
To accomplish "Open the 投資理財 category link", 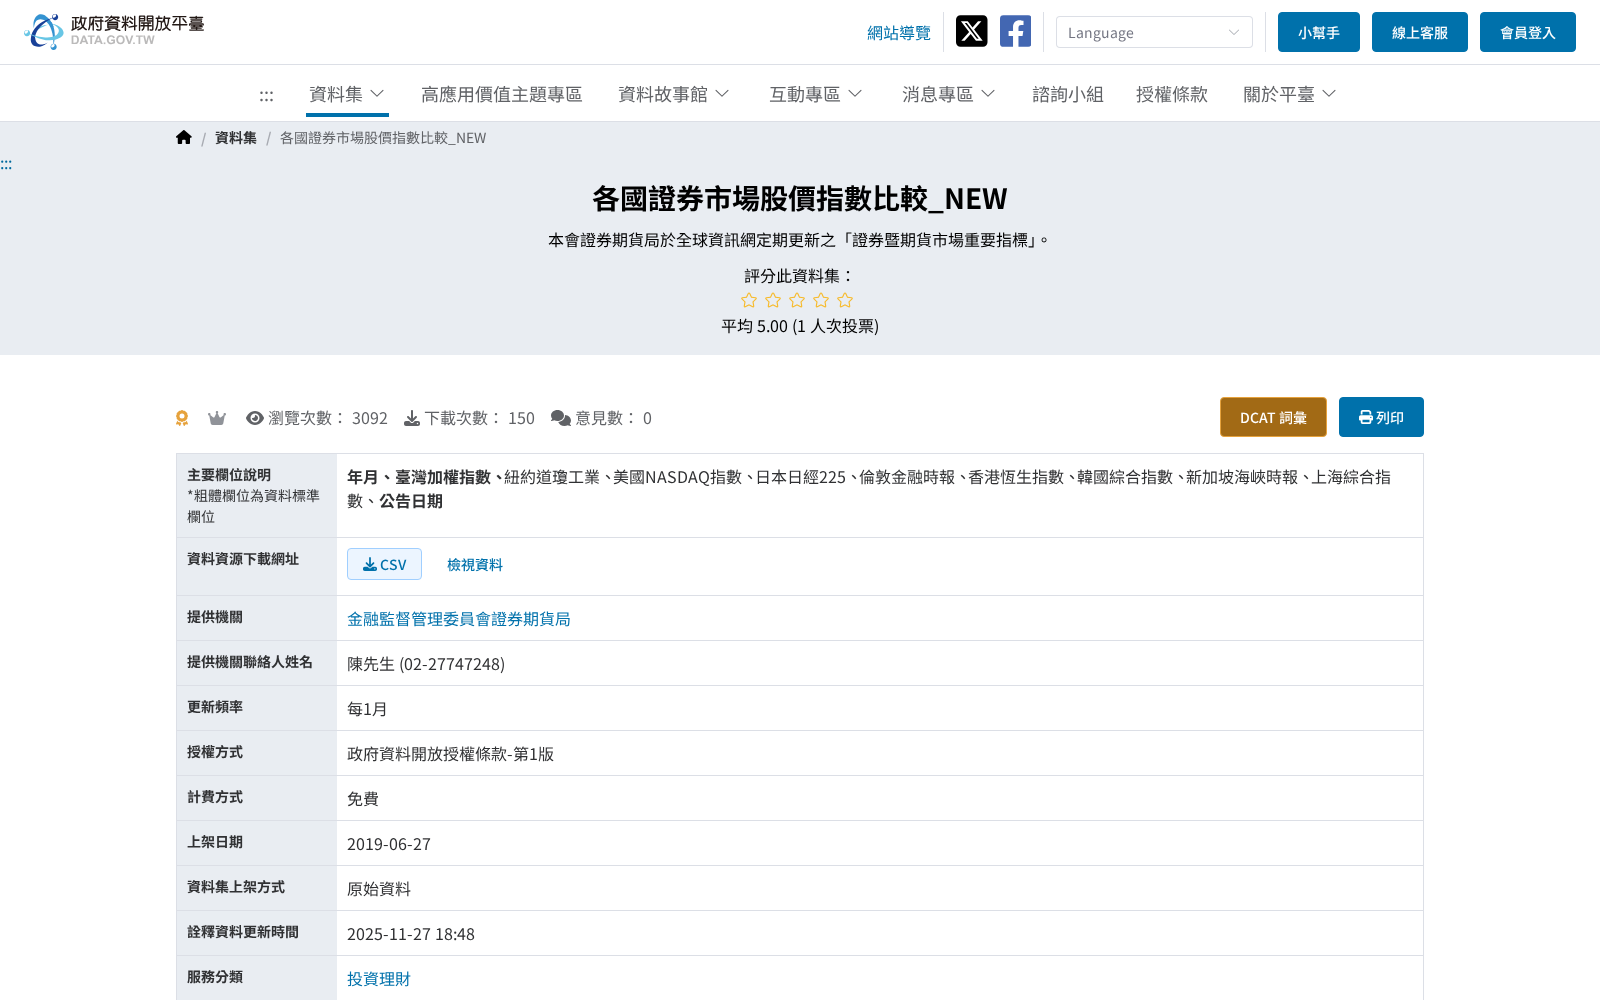I will pos(379,979).
